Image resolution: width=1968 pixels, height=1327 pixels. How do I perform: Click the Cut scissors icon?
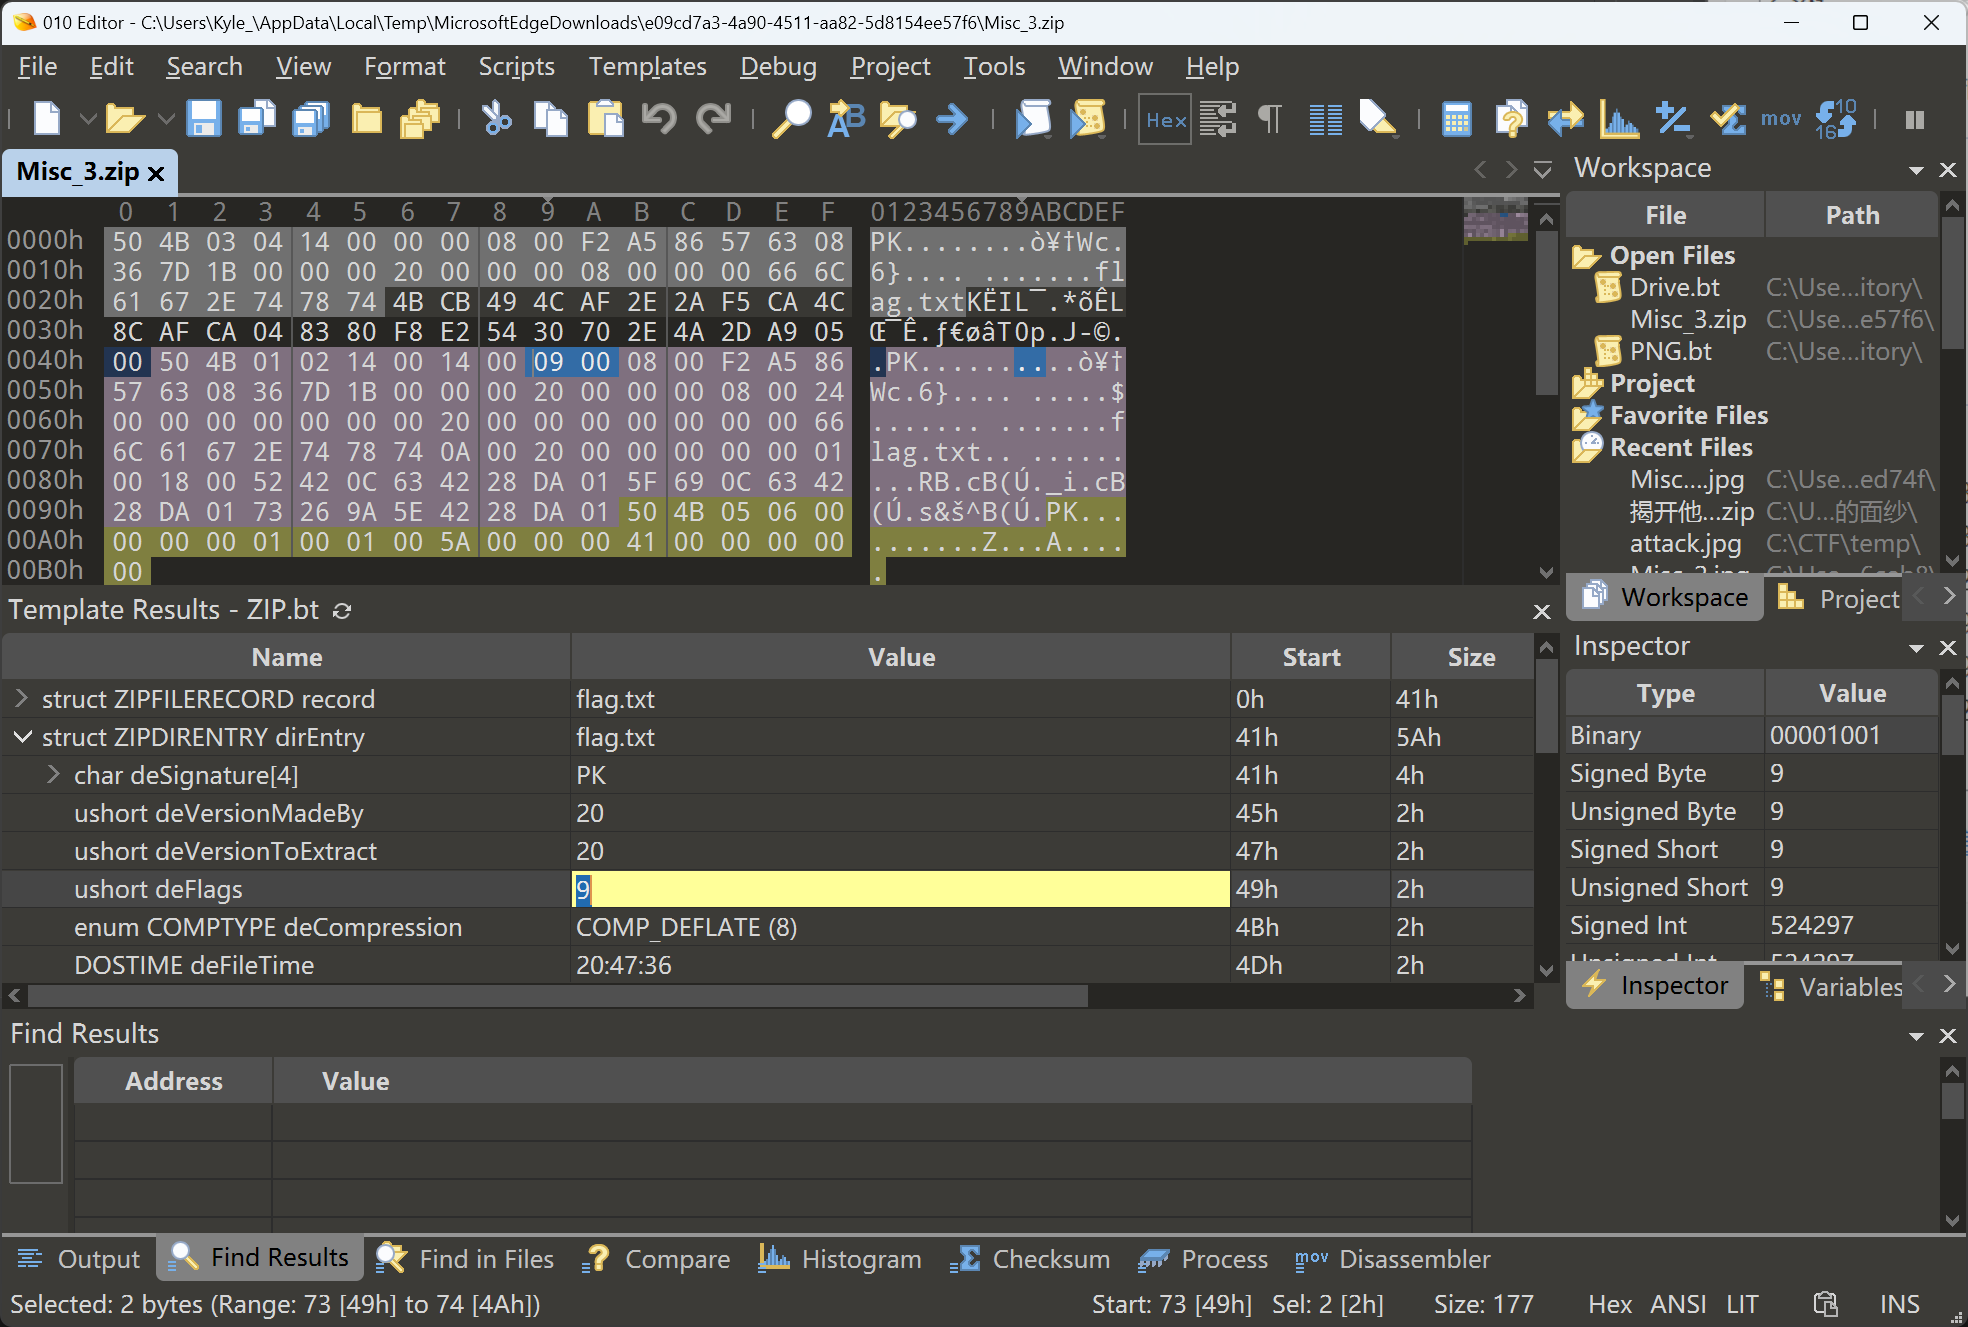[x=496, y=120]
